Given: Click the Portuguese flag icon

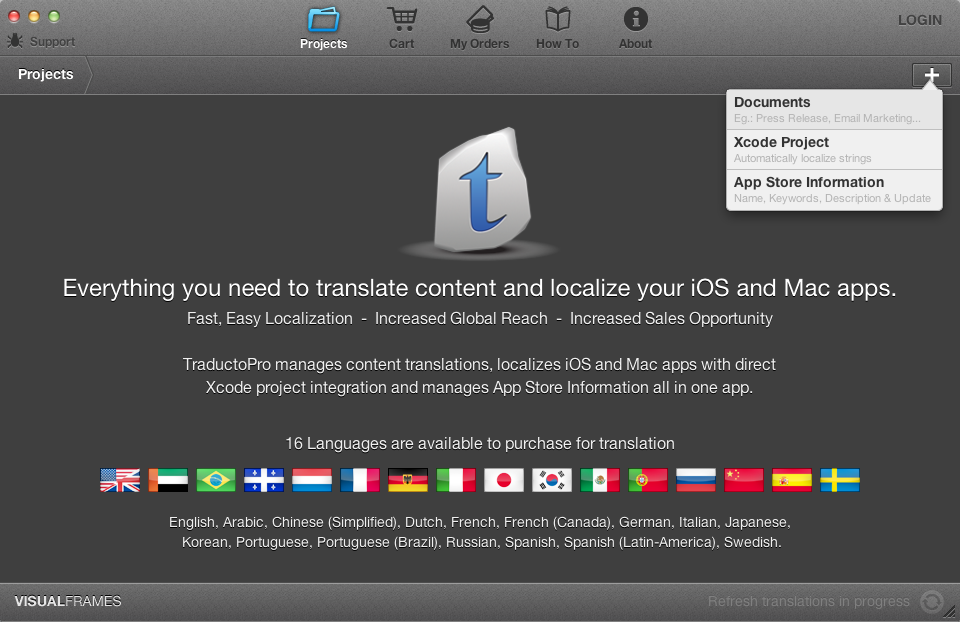Looking at the screenshot, I should tap(648, 480).
